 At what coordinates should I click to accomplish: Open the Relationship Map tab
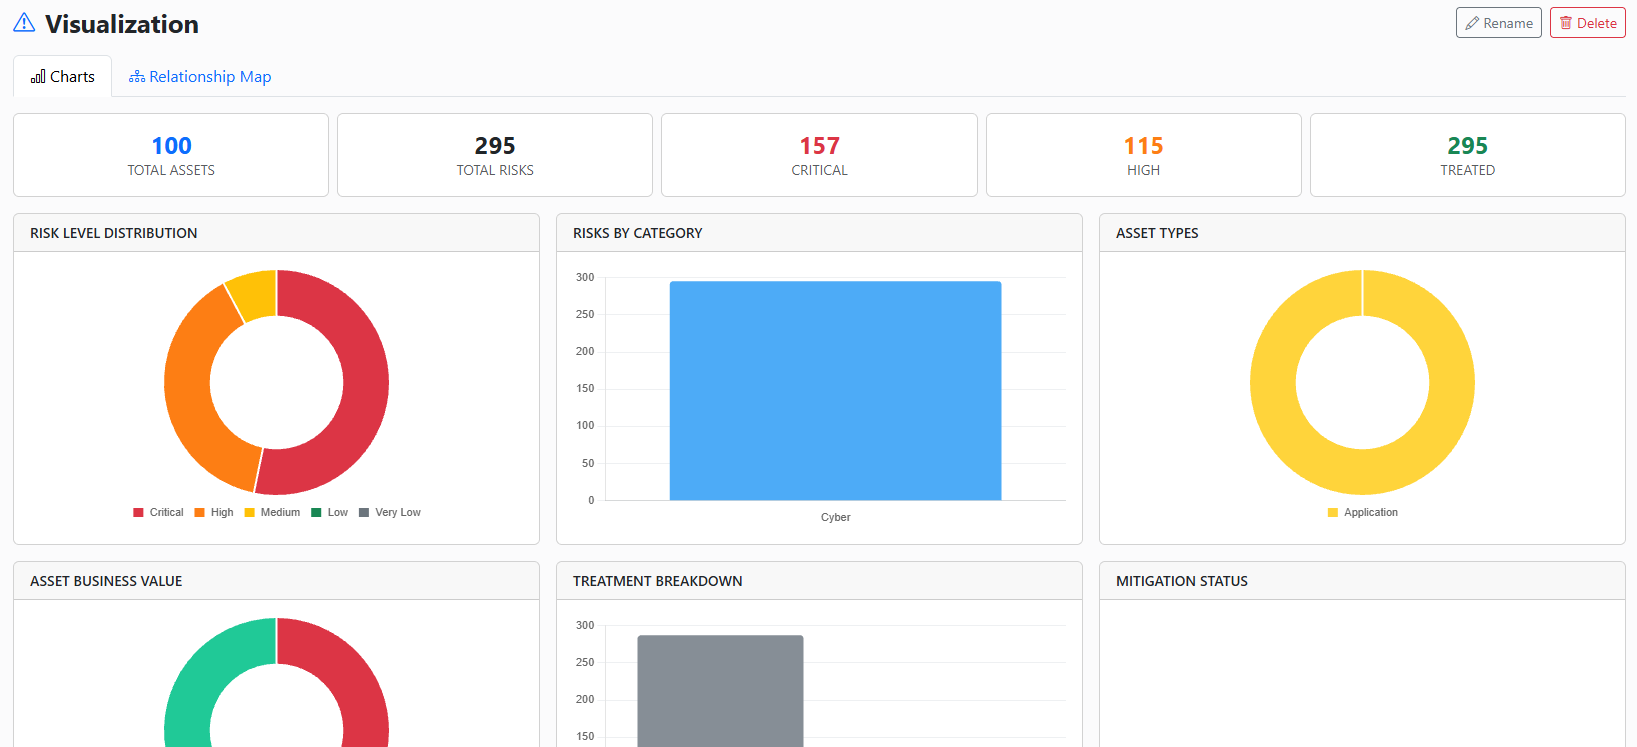200,77
